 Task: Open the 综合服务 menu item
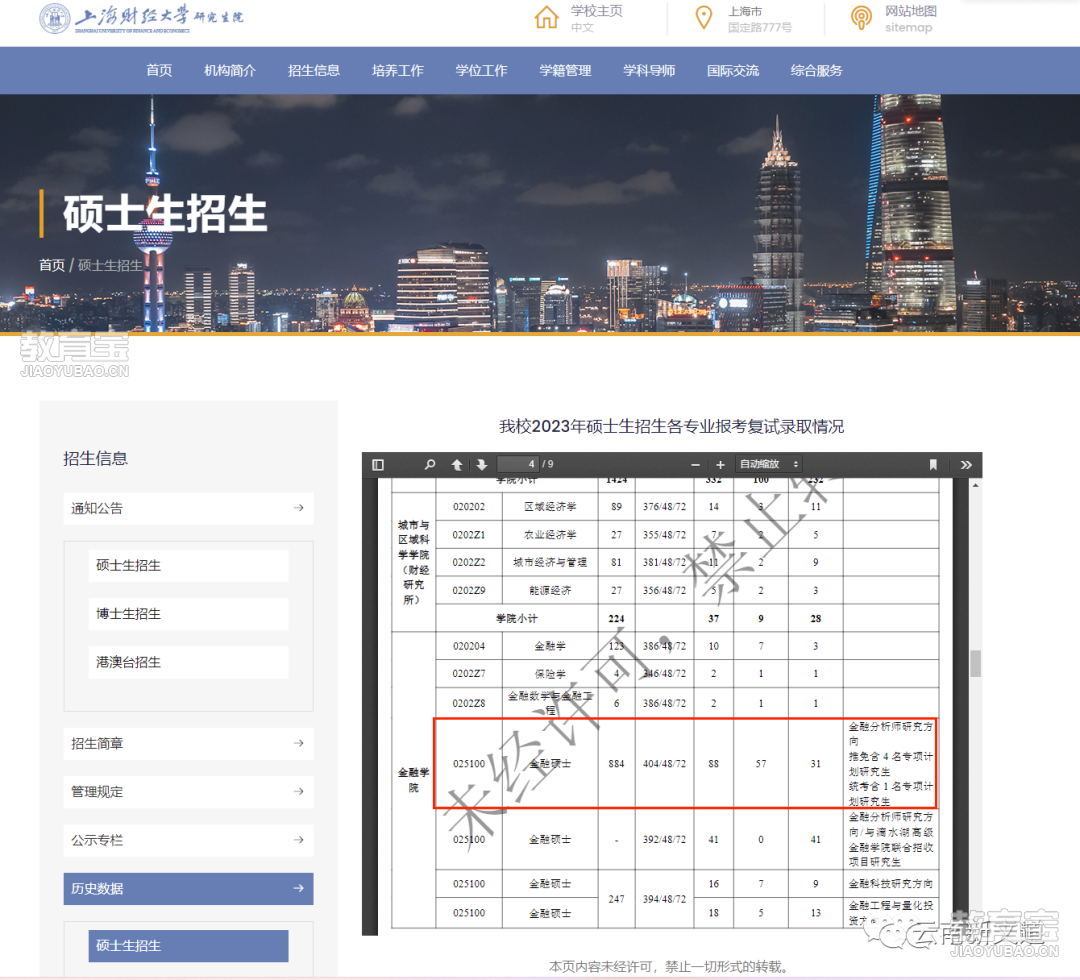point(816,70)
